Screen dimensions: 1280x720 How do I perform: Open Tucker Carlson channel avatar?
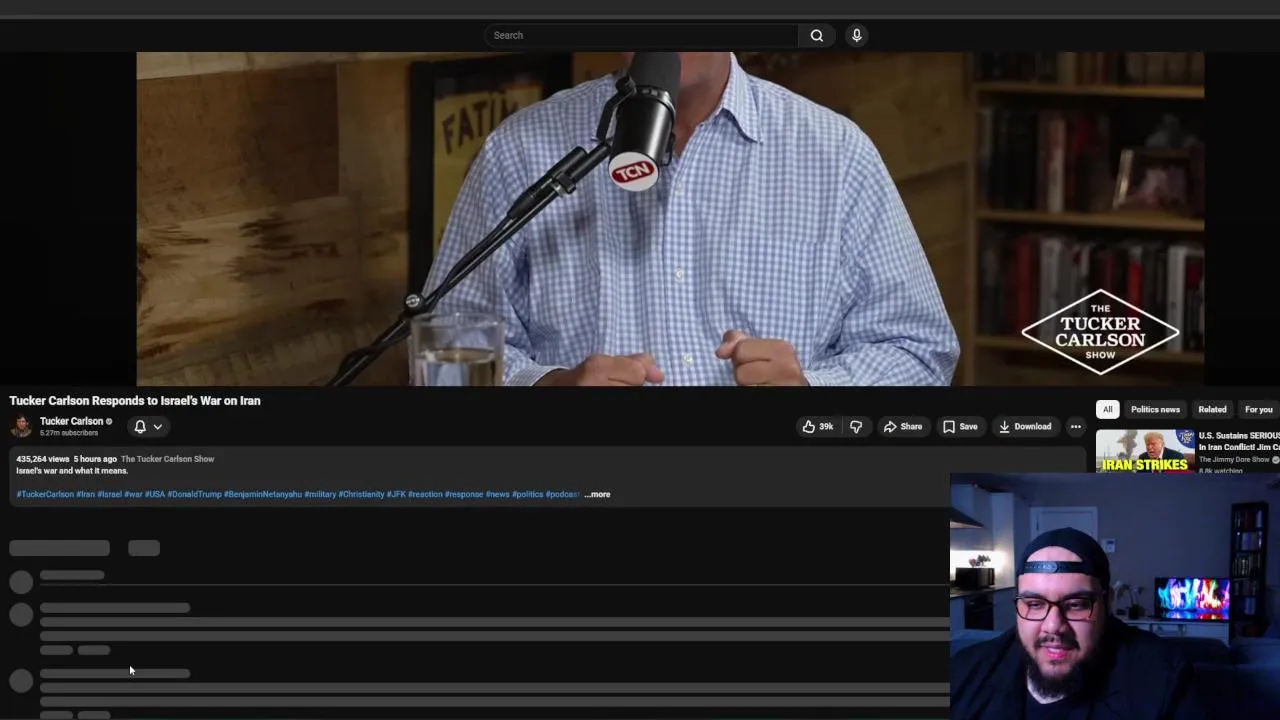(21, 426)
